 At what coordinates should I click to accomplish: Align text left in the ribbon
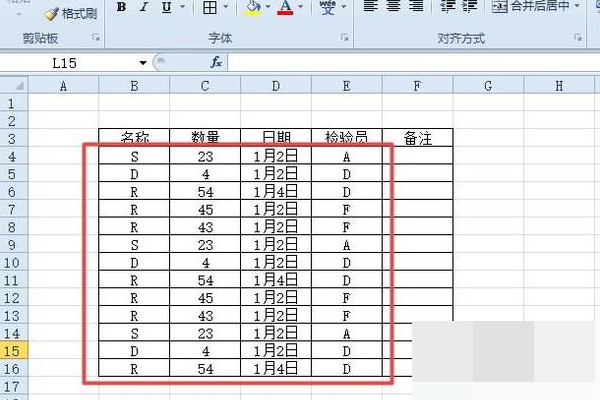click(371, 6)
